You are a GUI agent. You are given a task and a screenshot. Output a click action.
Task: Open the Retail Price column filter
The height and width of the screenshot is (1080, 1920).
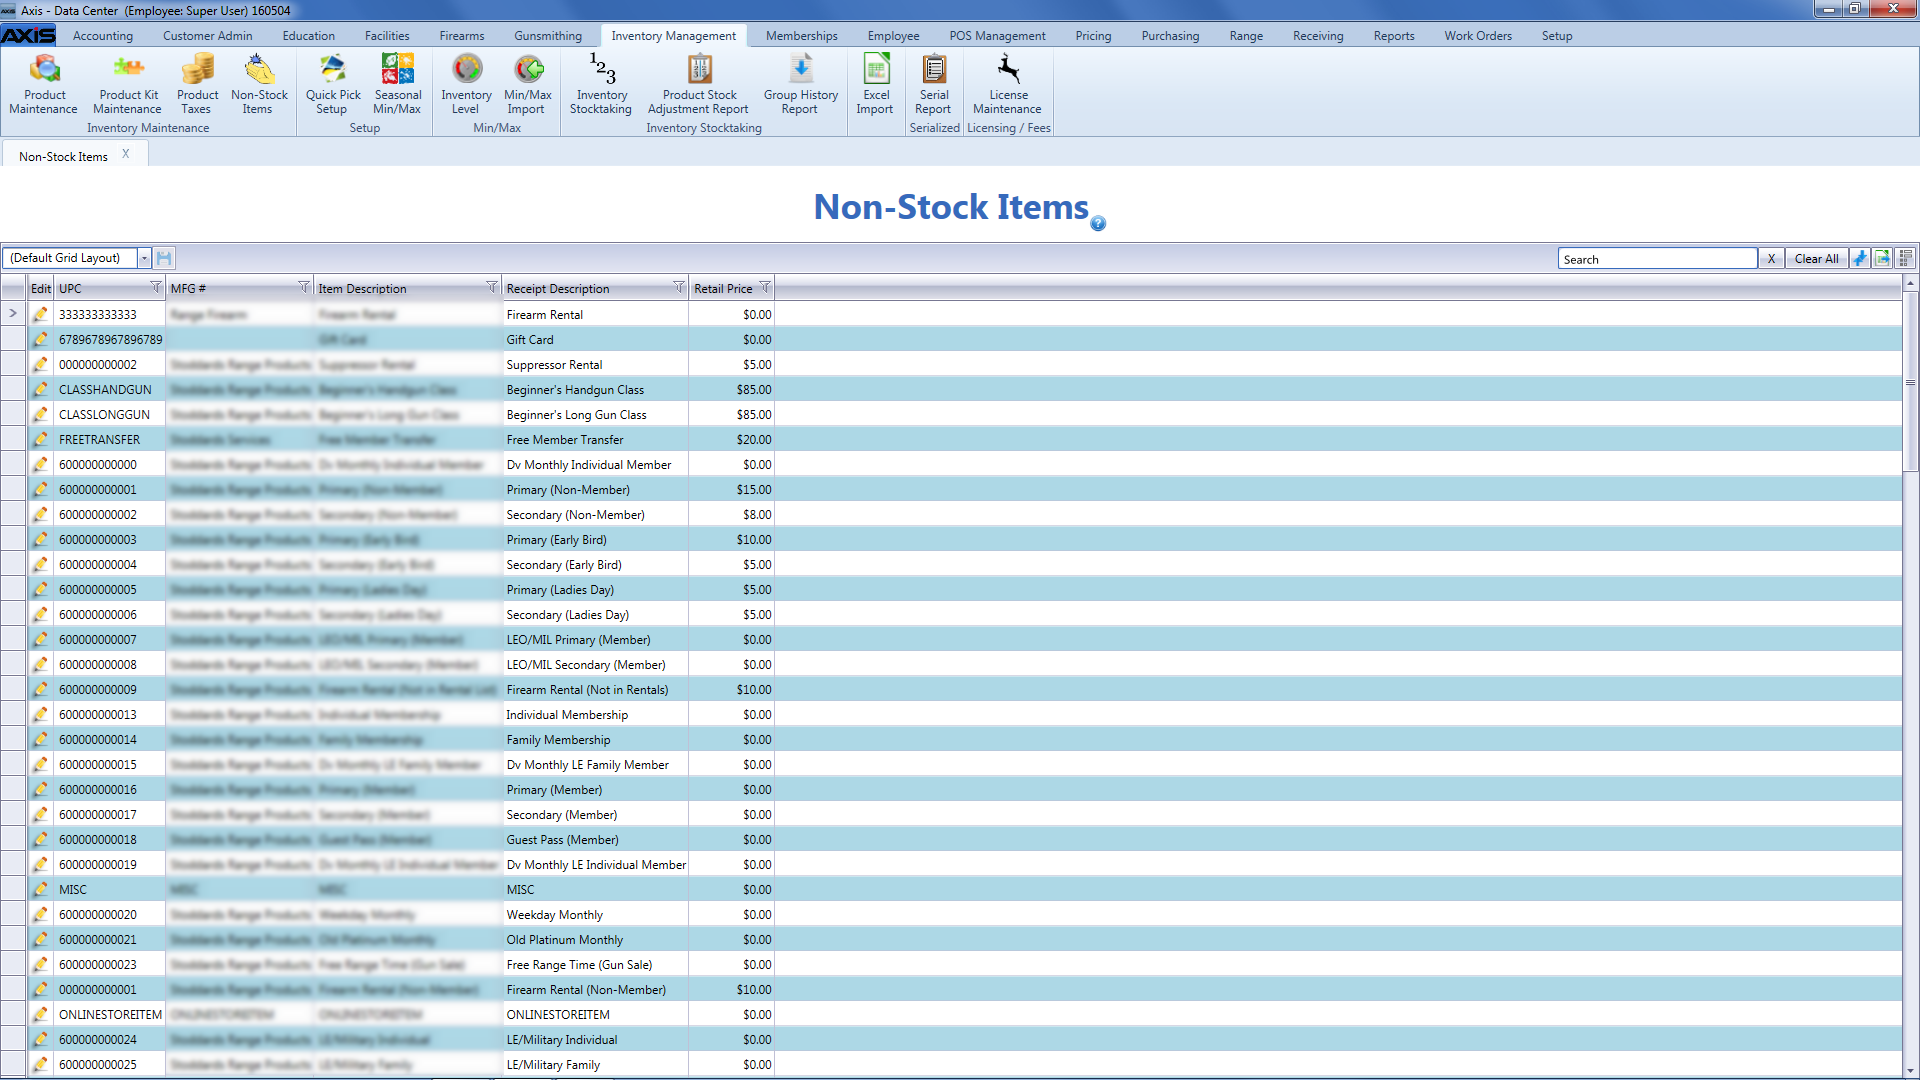(765, 287)
